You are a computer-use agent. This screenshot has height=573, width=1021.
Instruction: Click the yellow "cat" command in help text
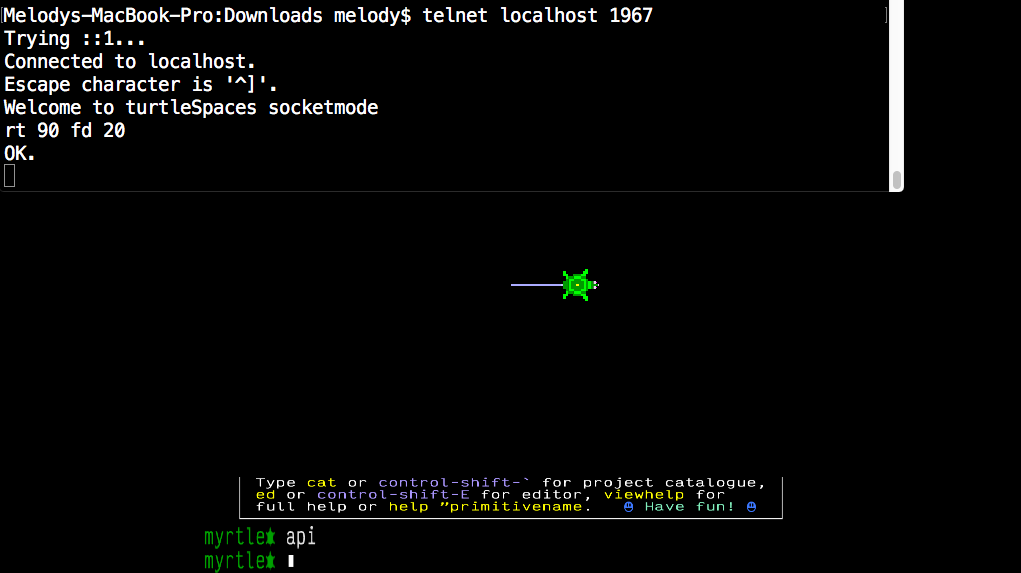(322, 482)
